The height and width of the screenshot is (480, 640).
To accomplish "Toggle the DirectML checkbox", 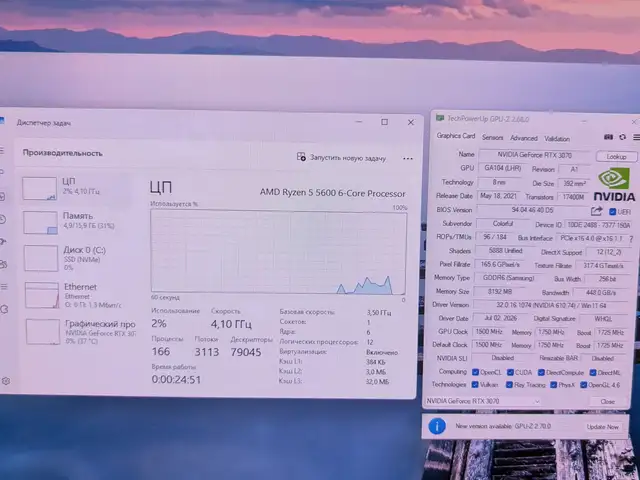I will click(593, 373).
